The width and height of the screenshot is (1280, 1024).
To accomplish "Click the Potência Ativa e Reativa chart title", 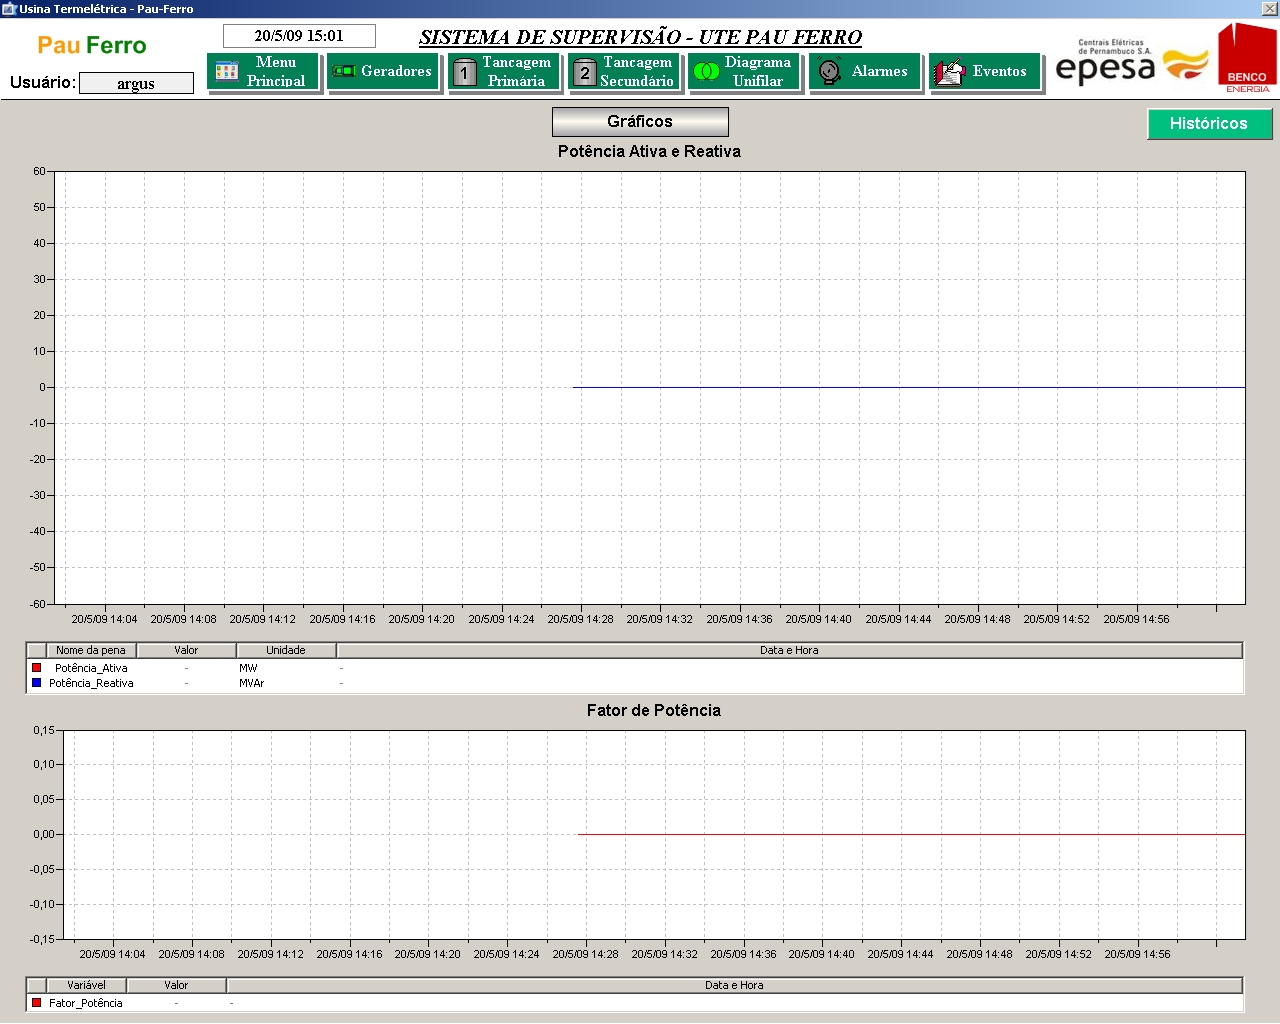I will pyautogui.click(x=649, y=151).
